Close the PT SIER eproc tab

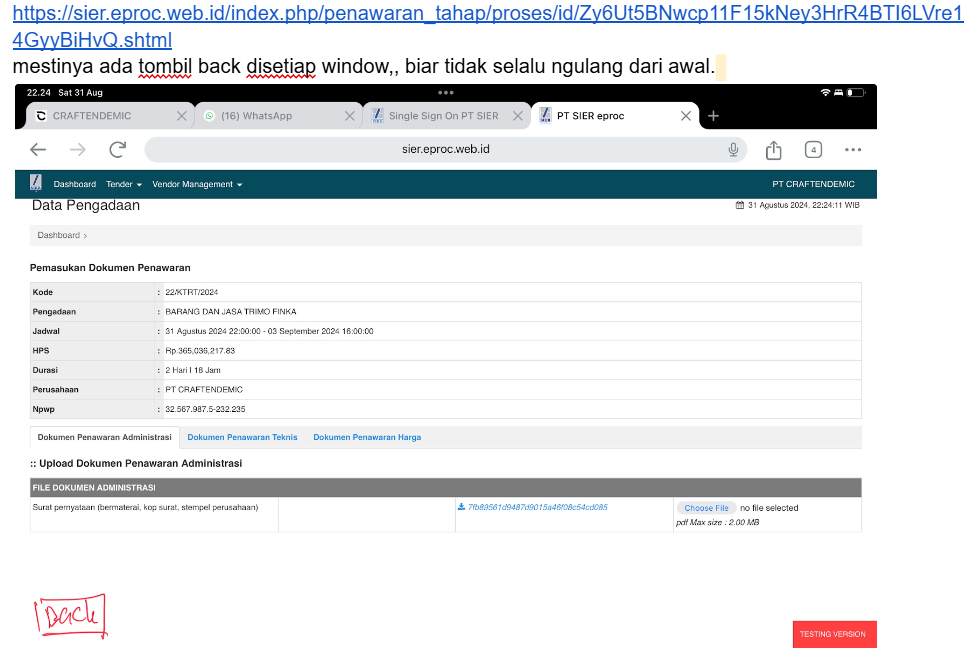685,116
